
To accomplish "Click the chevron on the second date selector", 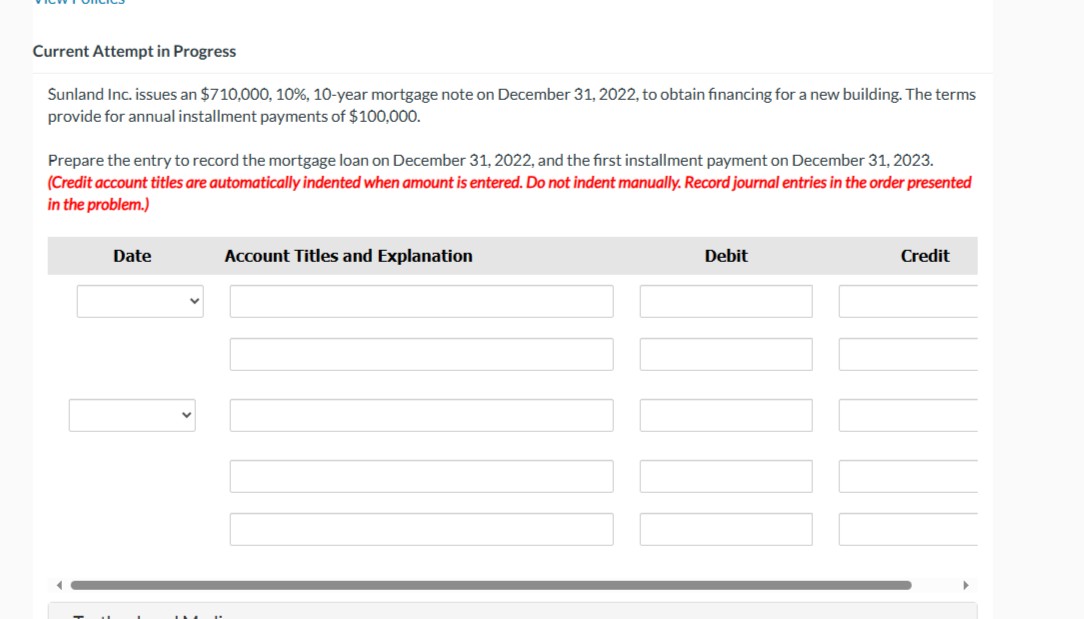I will coord(185,414).
